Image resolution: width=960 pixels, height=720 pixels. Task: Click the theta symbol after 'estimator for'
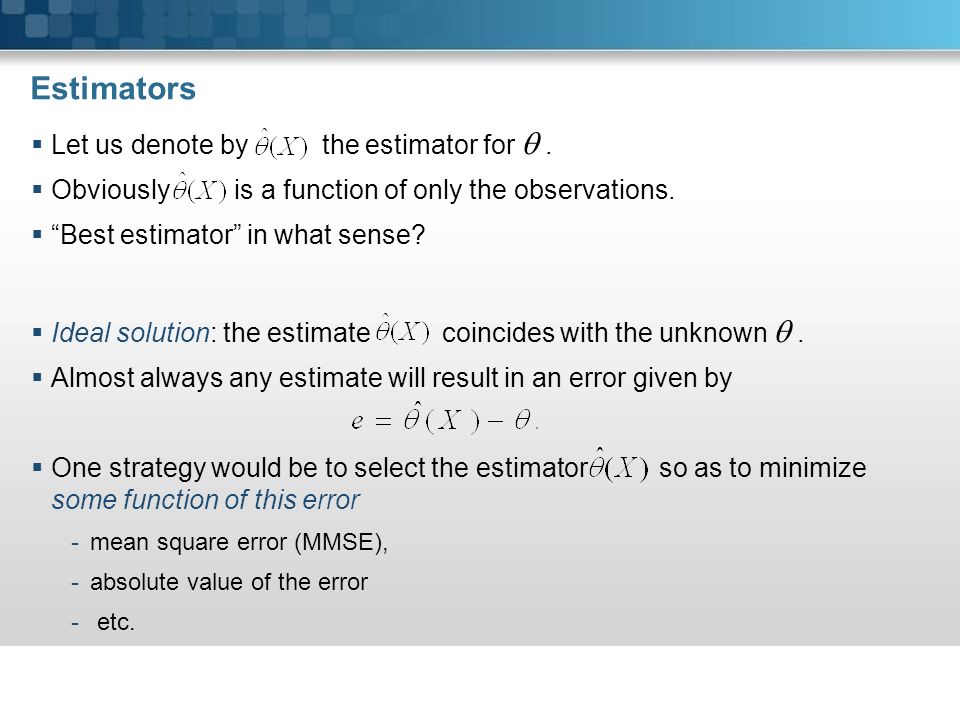pyautogui.click(x=532, y=144)
